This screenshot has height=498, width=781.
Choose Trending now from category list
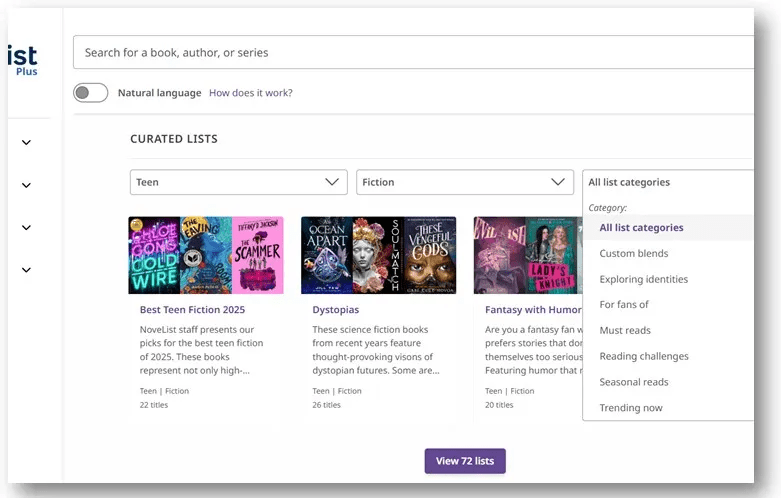[x=630, y=408]
